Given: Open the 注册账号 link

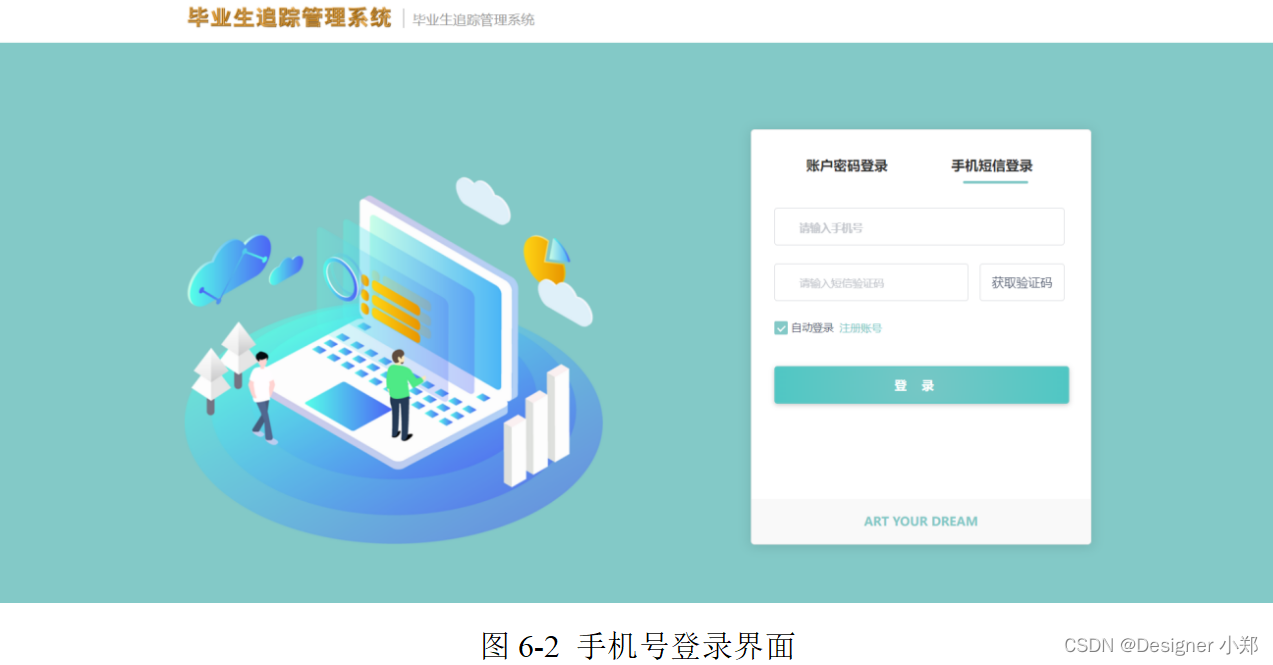Looking at the screenshot, I should (x=860, y=328).
